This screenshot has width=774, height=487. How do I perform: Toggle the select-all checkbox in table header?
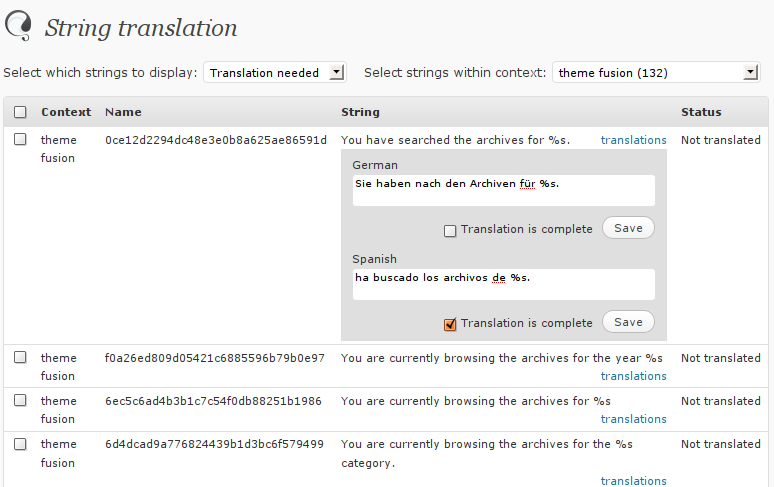(20, 112)
